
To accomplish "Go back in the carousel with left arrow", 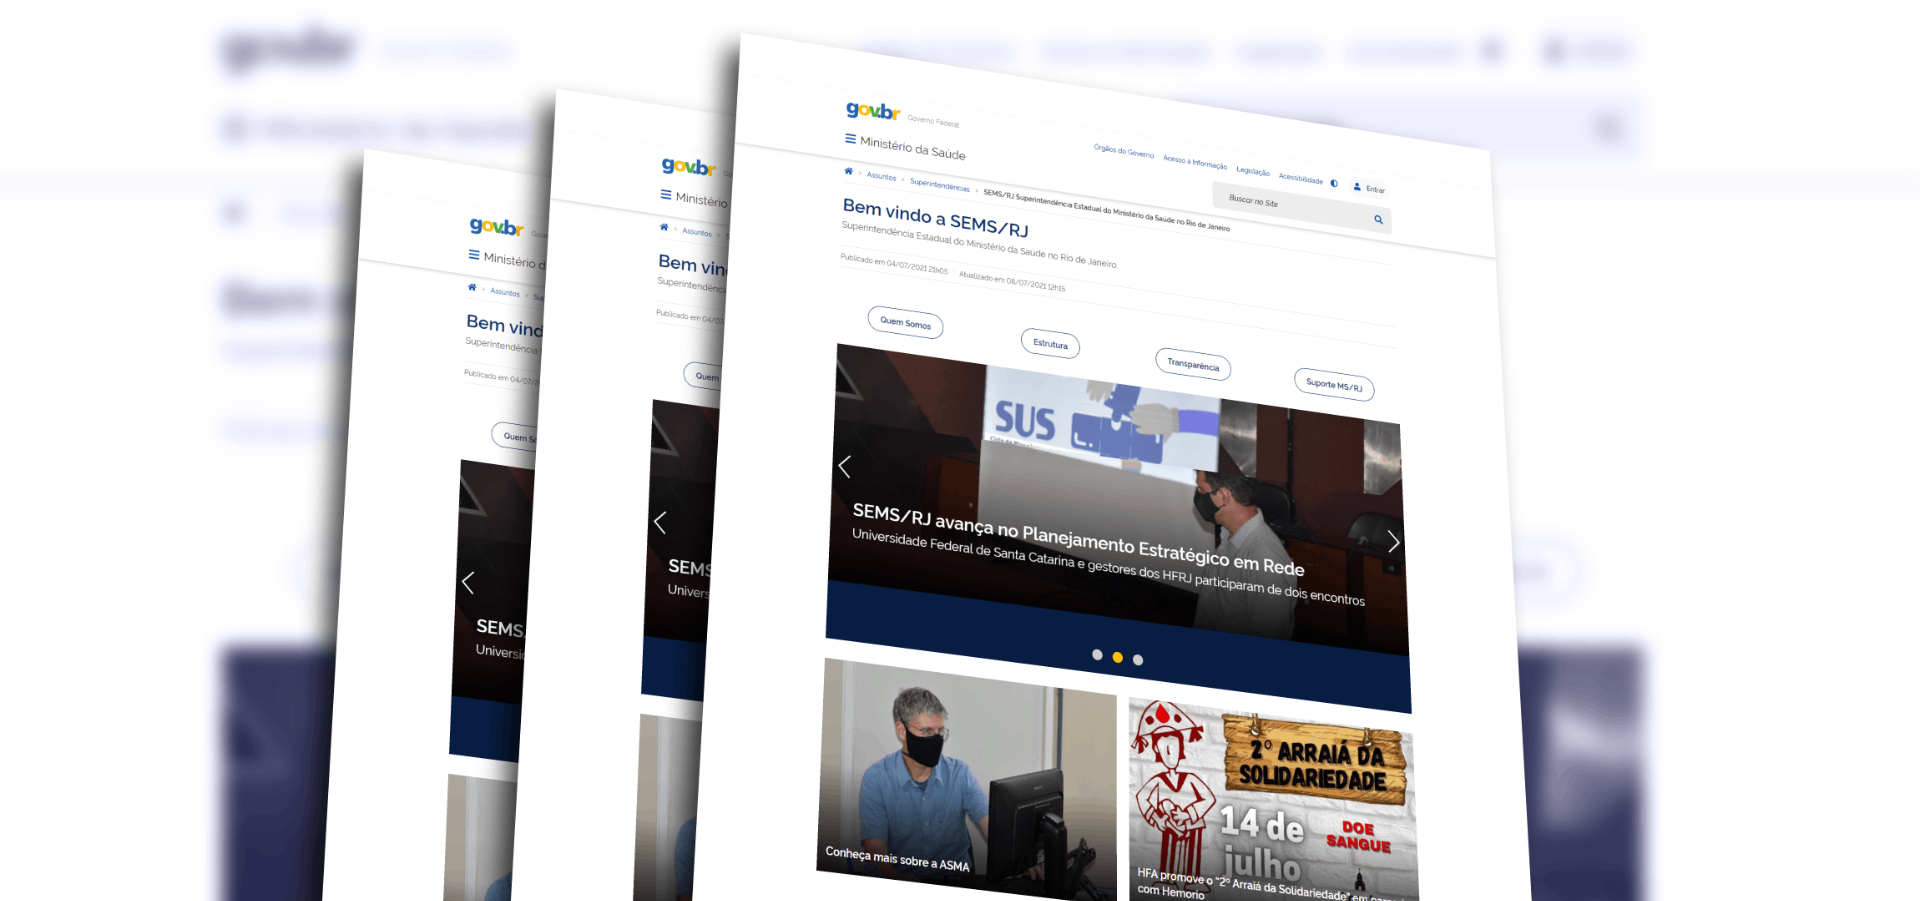I will point(844,465).
